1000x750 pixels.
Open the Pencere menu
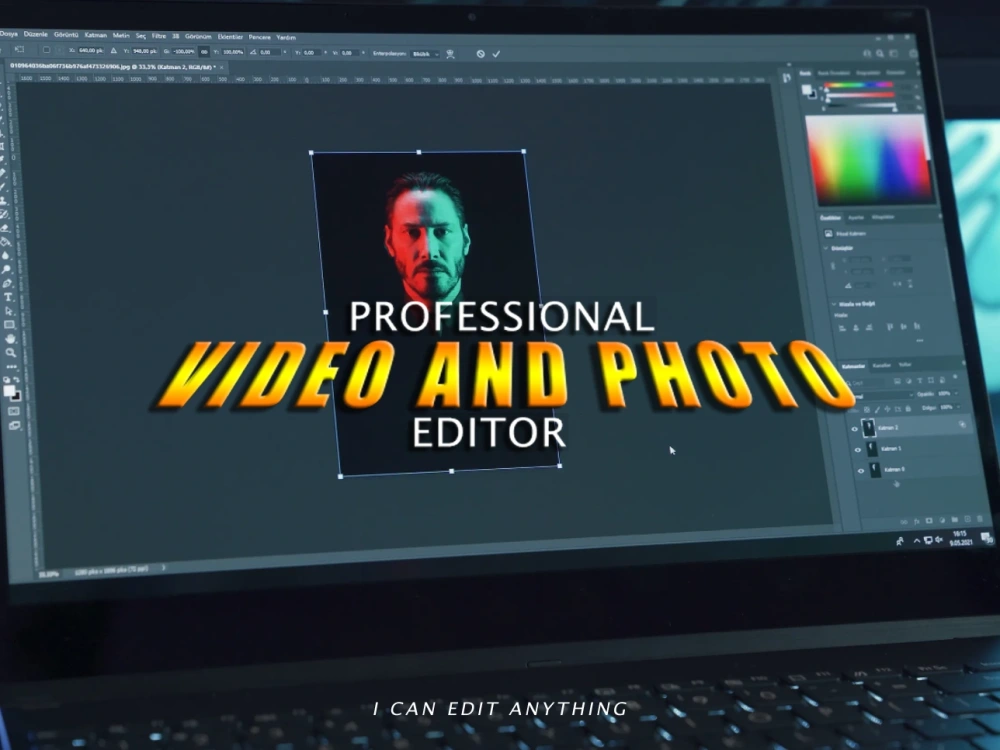click(260, 37)
